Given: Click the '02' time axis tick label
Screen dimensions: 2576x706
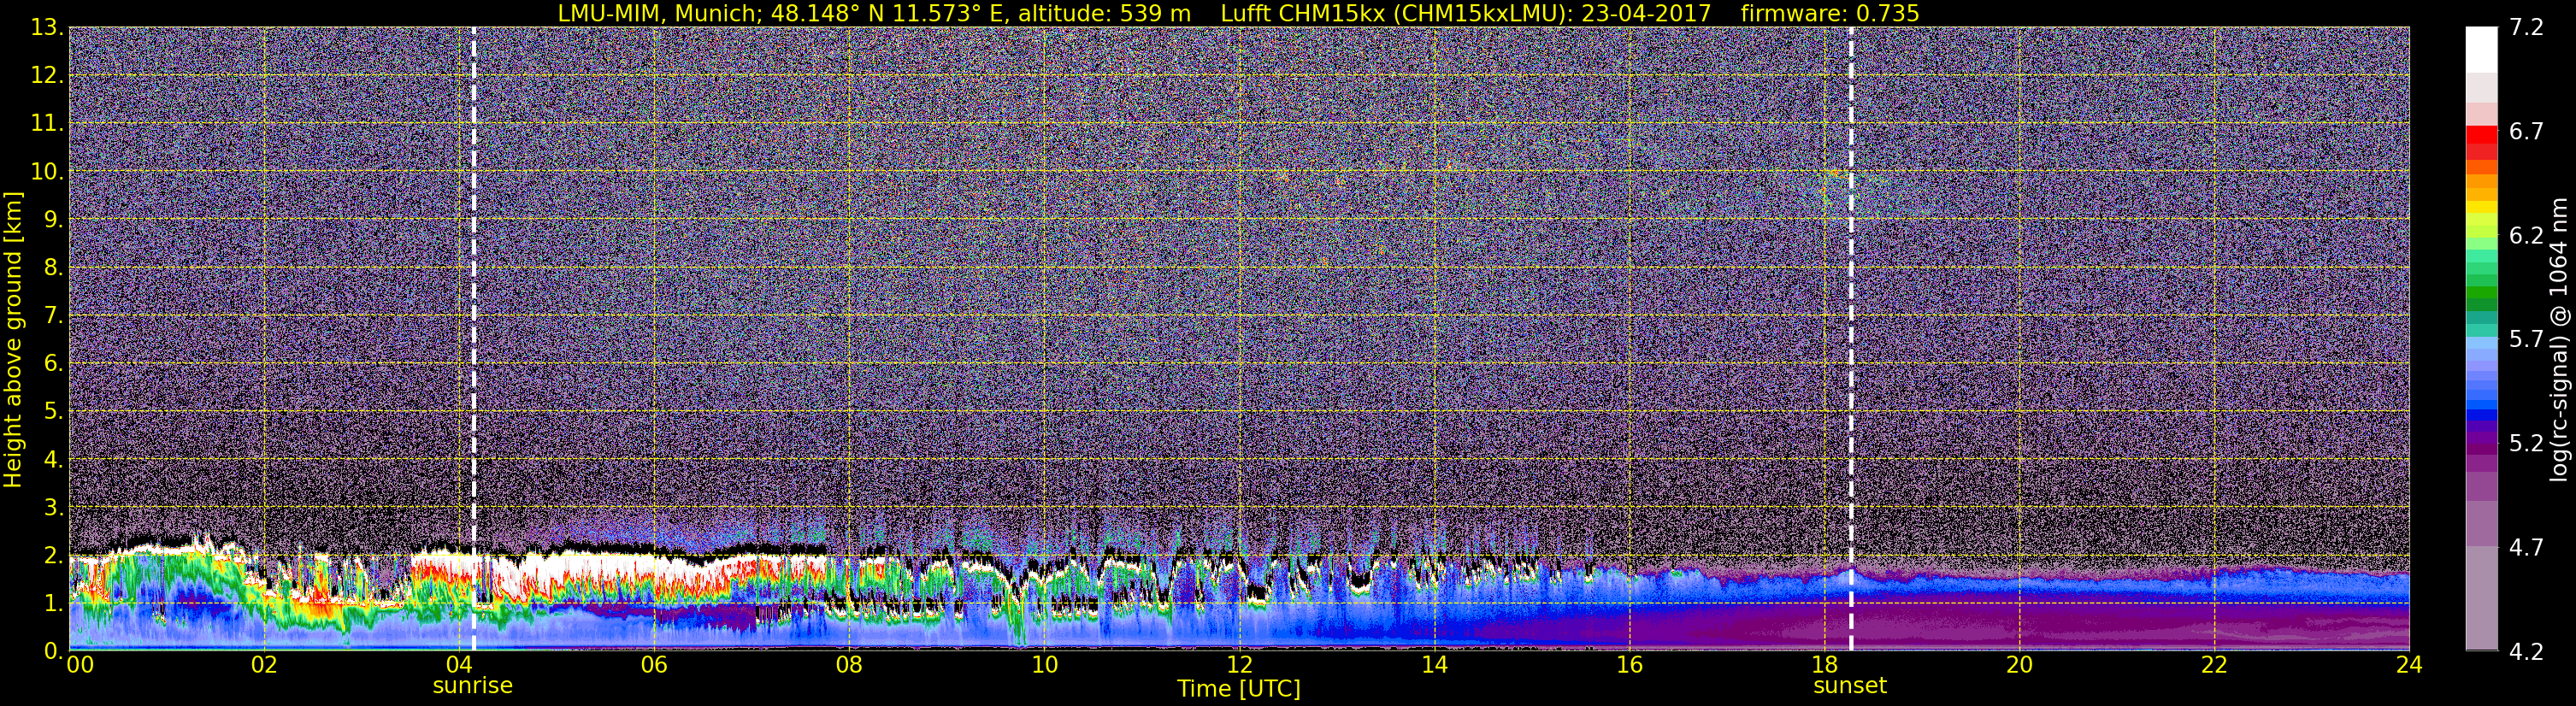Looking at the screenshot, I should (264, 665).
